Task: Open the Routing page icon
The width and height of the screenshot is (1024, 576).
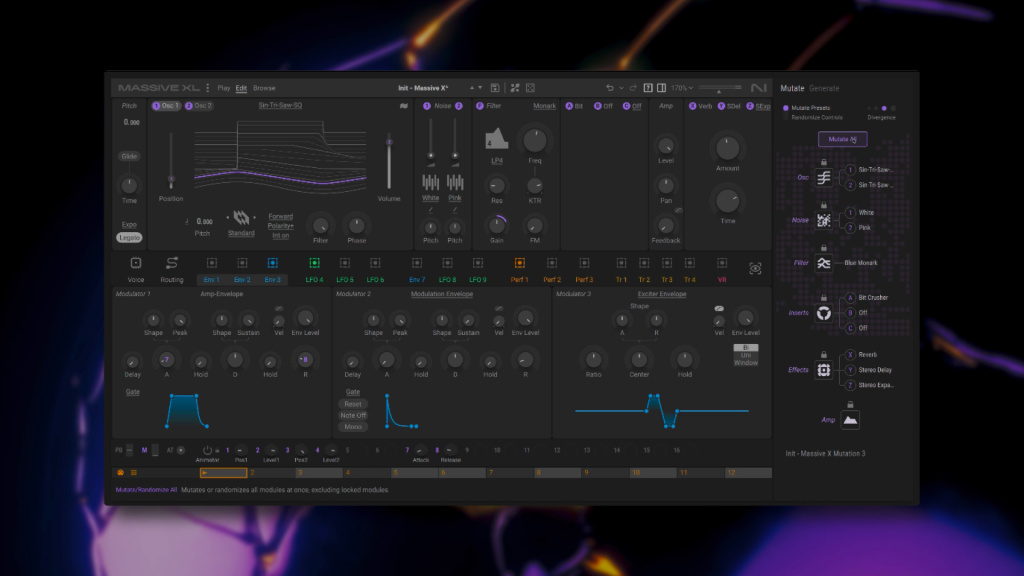Action: pyautogui.click(x=172, y=263)
